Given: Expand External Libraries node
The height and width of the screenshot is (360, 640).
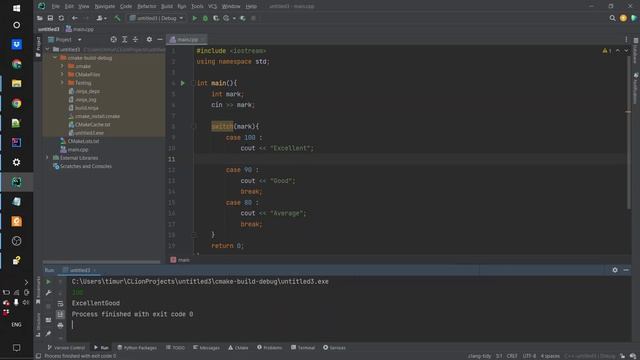Looking at the screenshot, I should [x=47, y=158].
